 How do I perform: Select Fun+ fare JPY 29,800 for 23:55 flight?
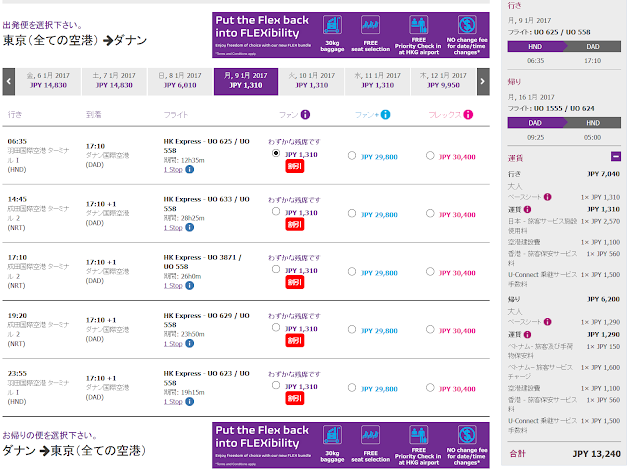(352, 388)
